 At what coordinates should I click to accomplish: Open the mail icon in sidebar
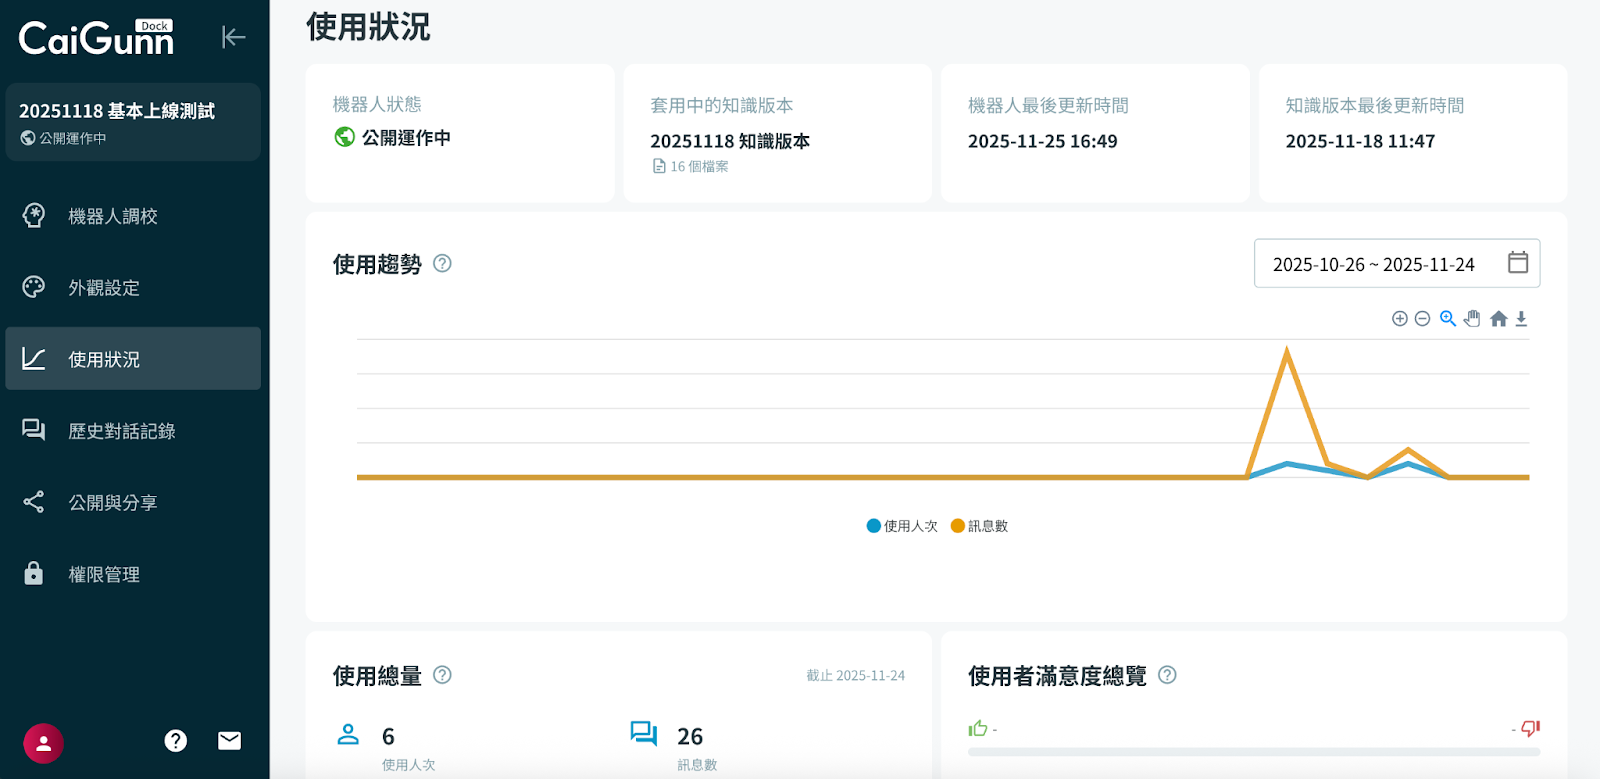coord(230,741)
